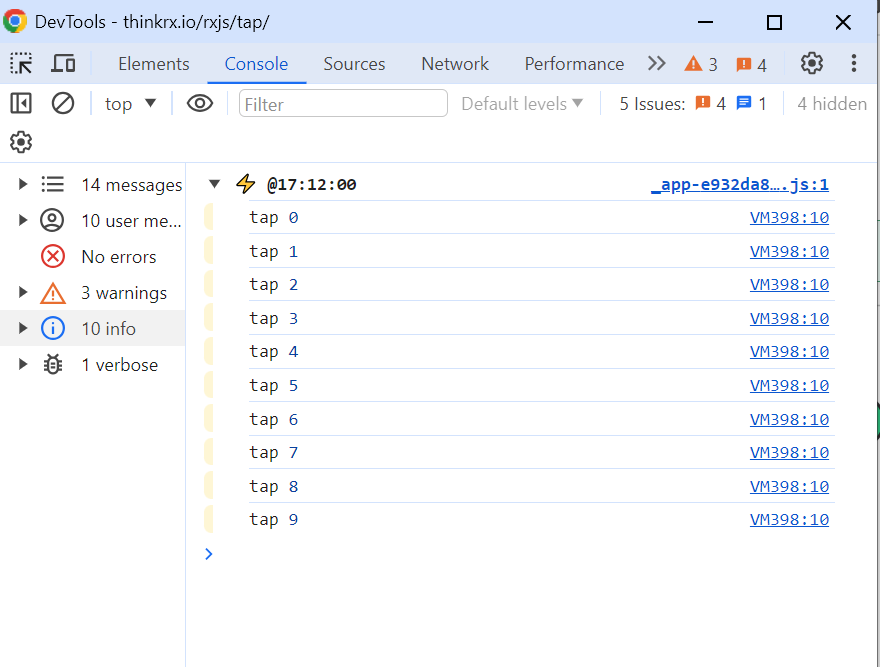Image resolution: width=880 pixels, height=667 pixels.
Task: Clear the console messages
Action: point(62,103)
